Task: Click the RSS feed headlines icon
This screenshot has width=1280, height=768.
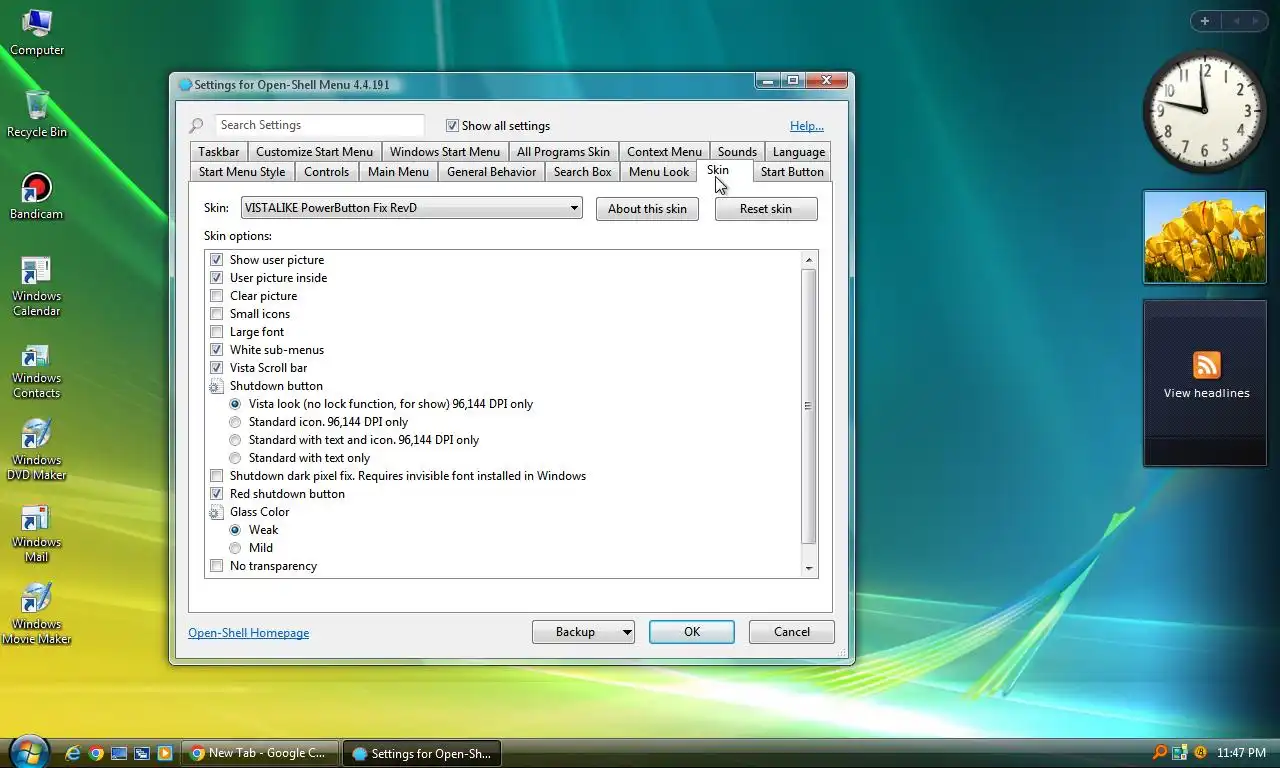Action: [x=1206, y=365]
